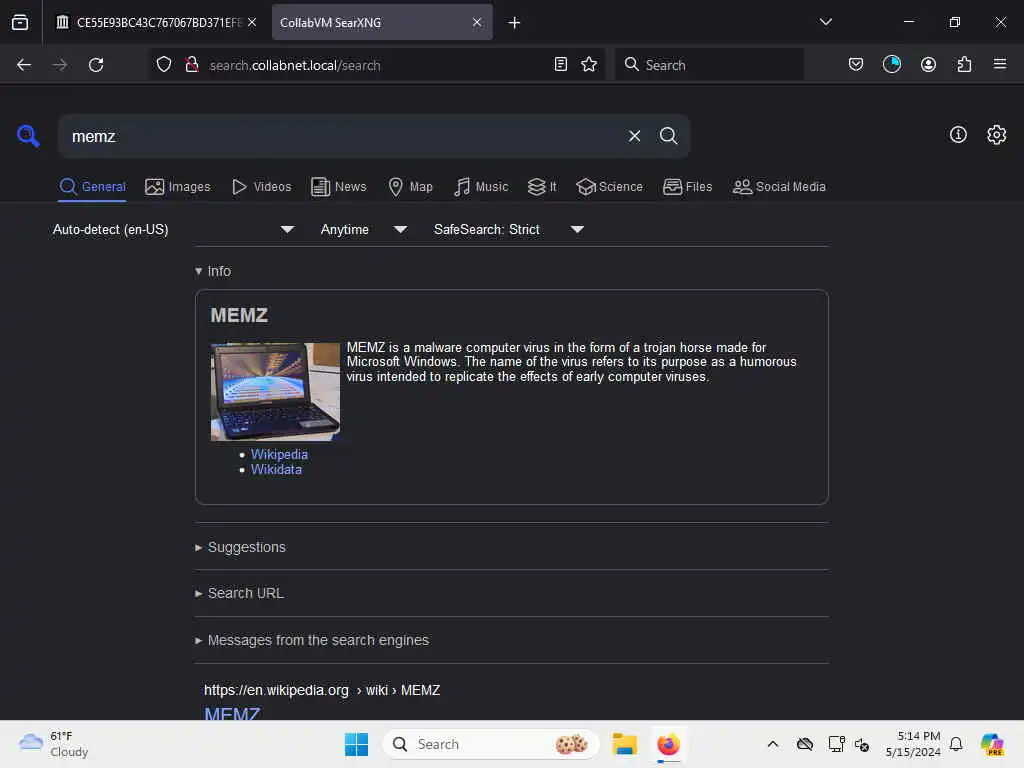Open the MEMZ Wikipedia result title
Viewport: 1024px width, 768px height.
232,713
